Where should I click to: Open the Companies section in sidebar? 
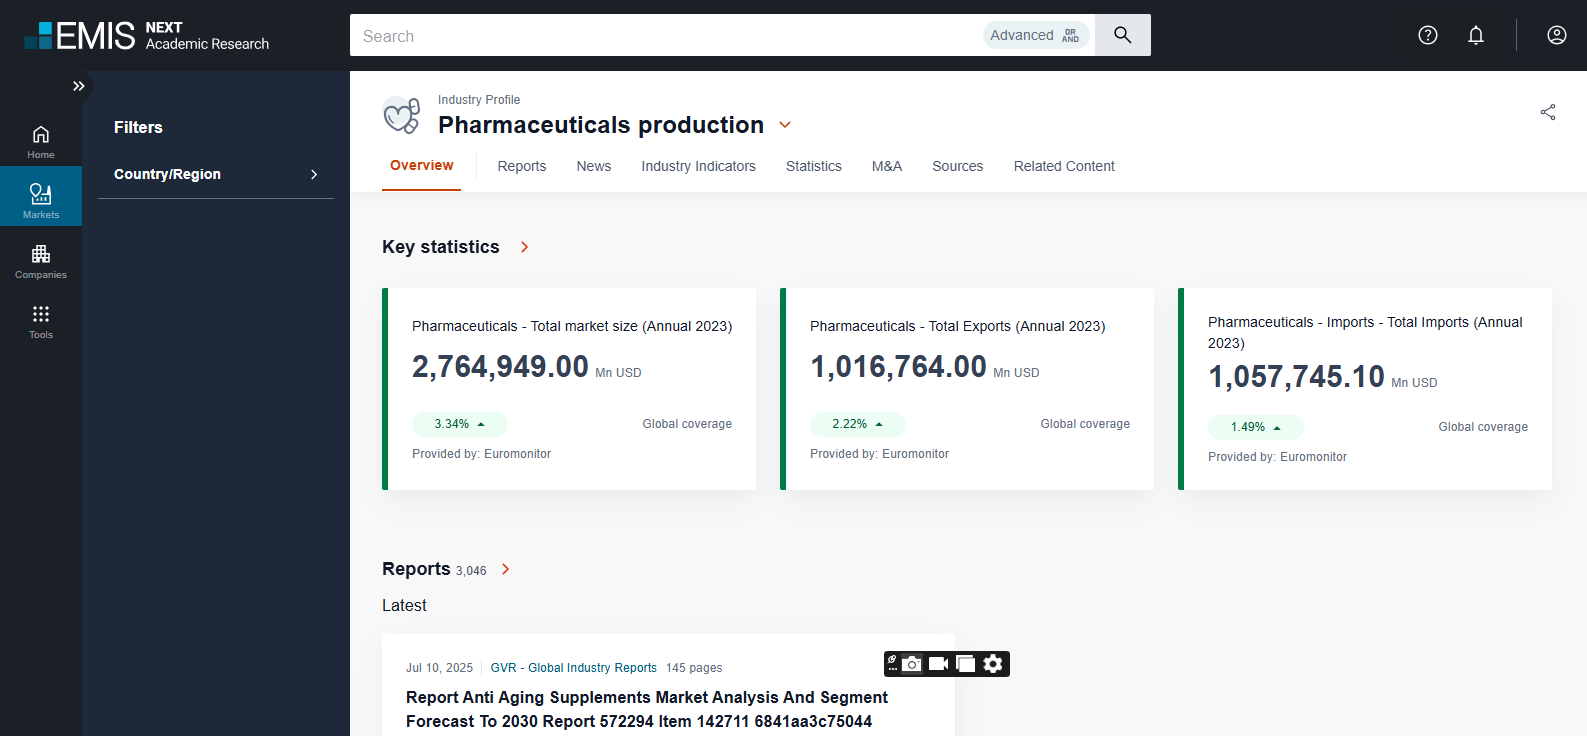click(x=41, y=261)
